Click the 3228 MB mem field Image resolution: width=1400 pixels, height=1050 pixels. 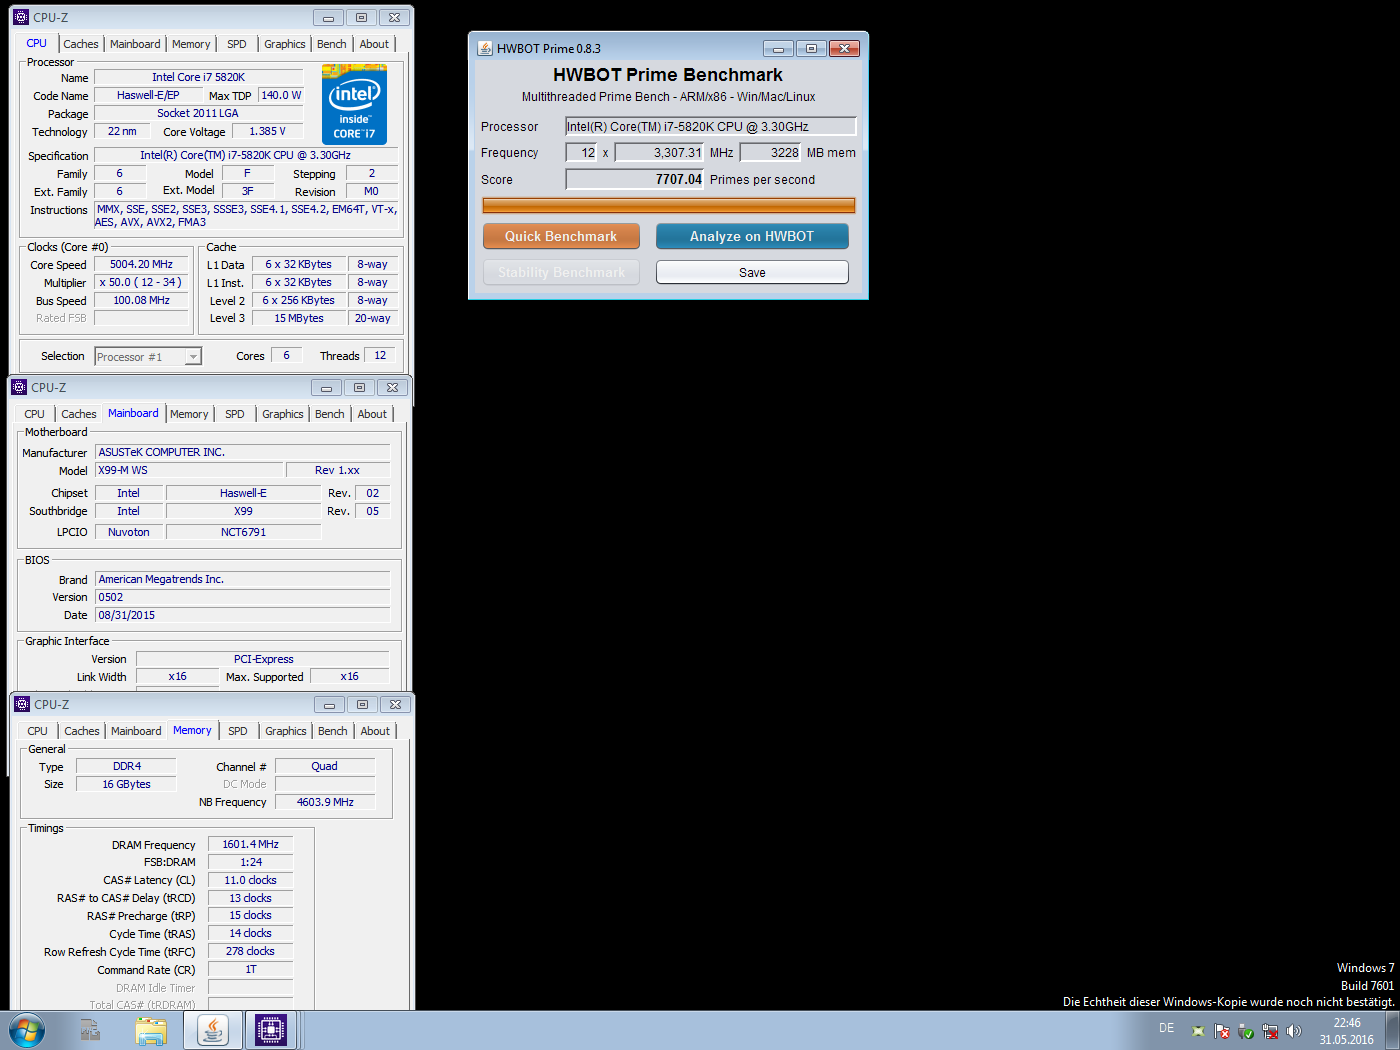[x=770, y=152]
